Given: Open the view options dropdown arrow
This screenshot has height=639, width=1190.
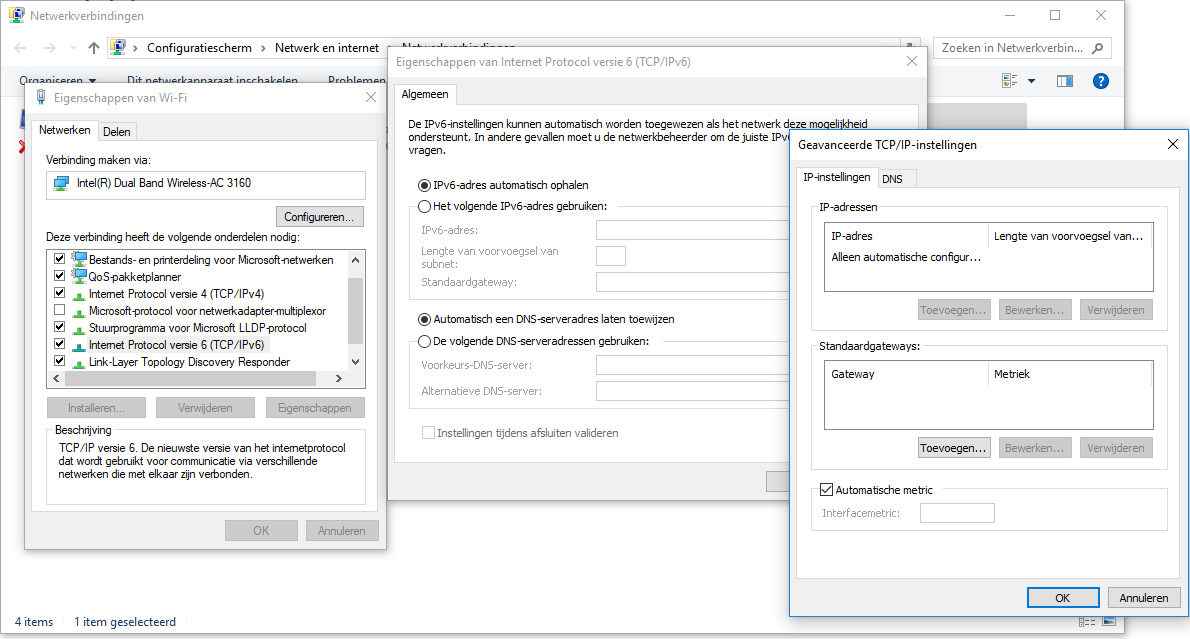Looking at the screenshot, I should click(1031, 81).
